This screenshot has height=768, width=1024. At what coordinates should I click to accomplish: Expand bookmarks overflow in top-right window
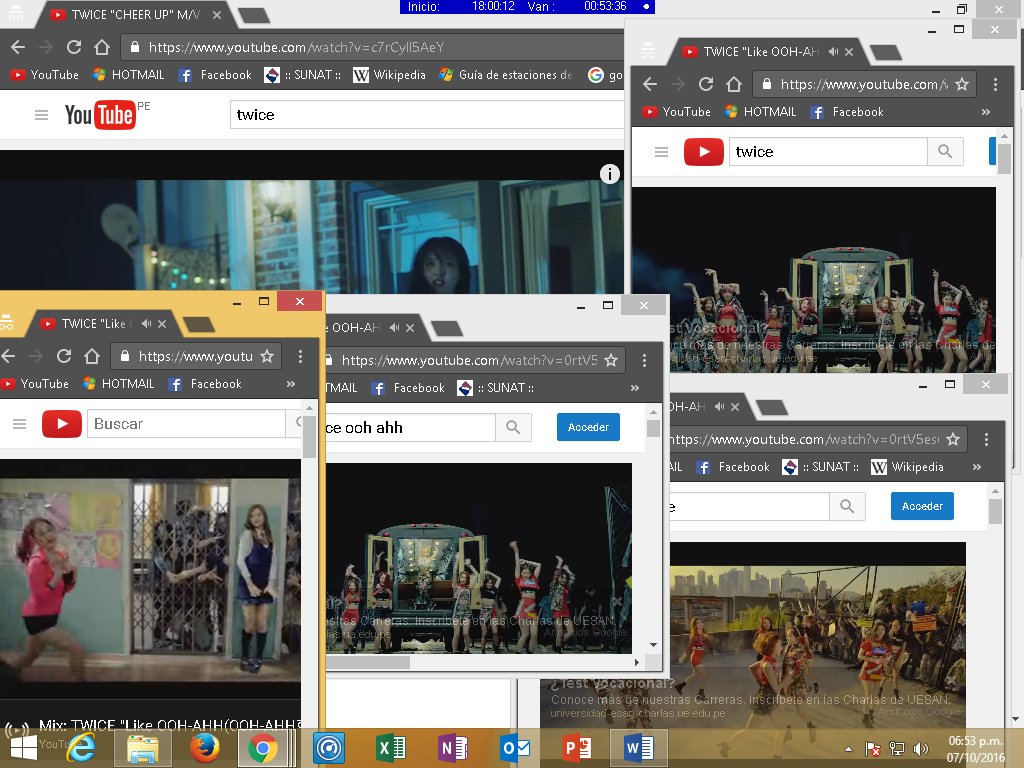pyautogui.click(x=985, y=112)
